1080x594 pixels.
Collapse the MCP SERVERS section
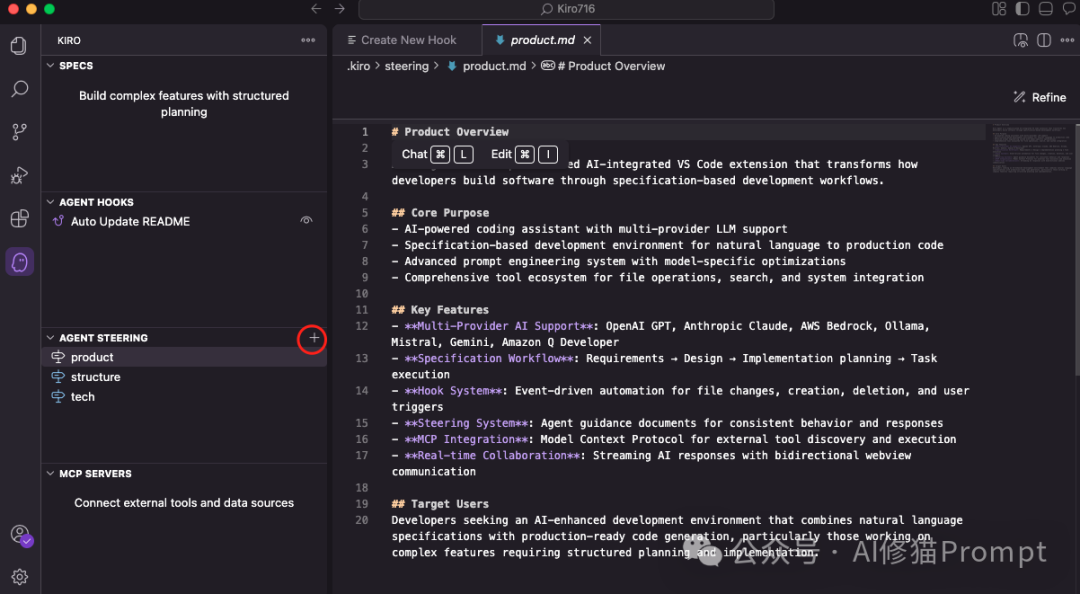pos(50,473)
